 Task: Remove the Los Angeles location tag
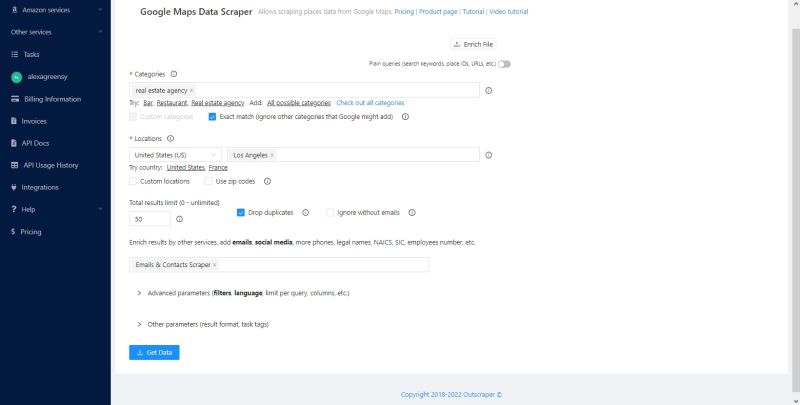[x=271, y=155]
